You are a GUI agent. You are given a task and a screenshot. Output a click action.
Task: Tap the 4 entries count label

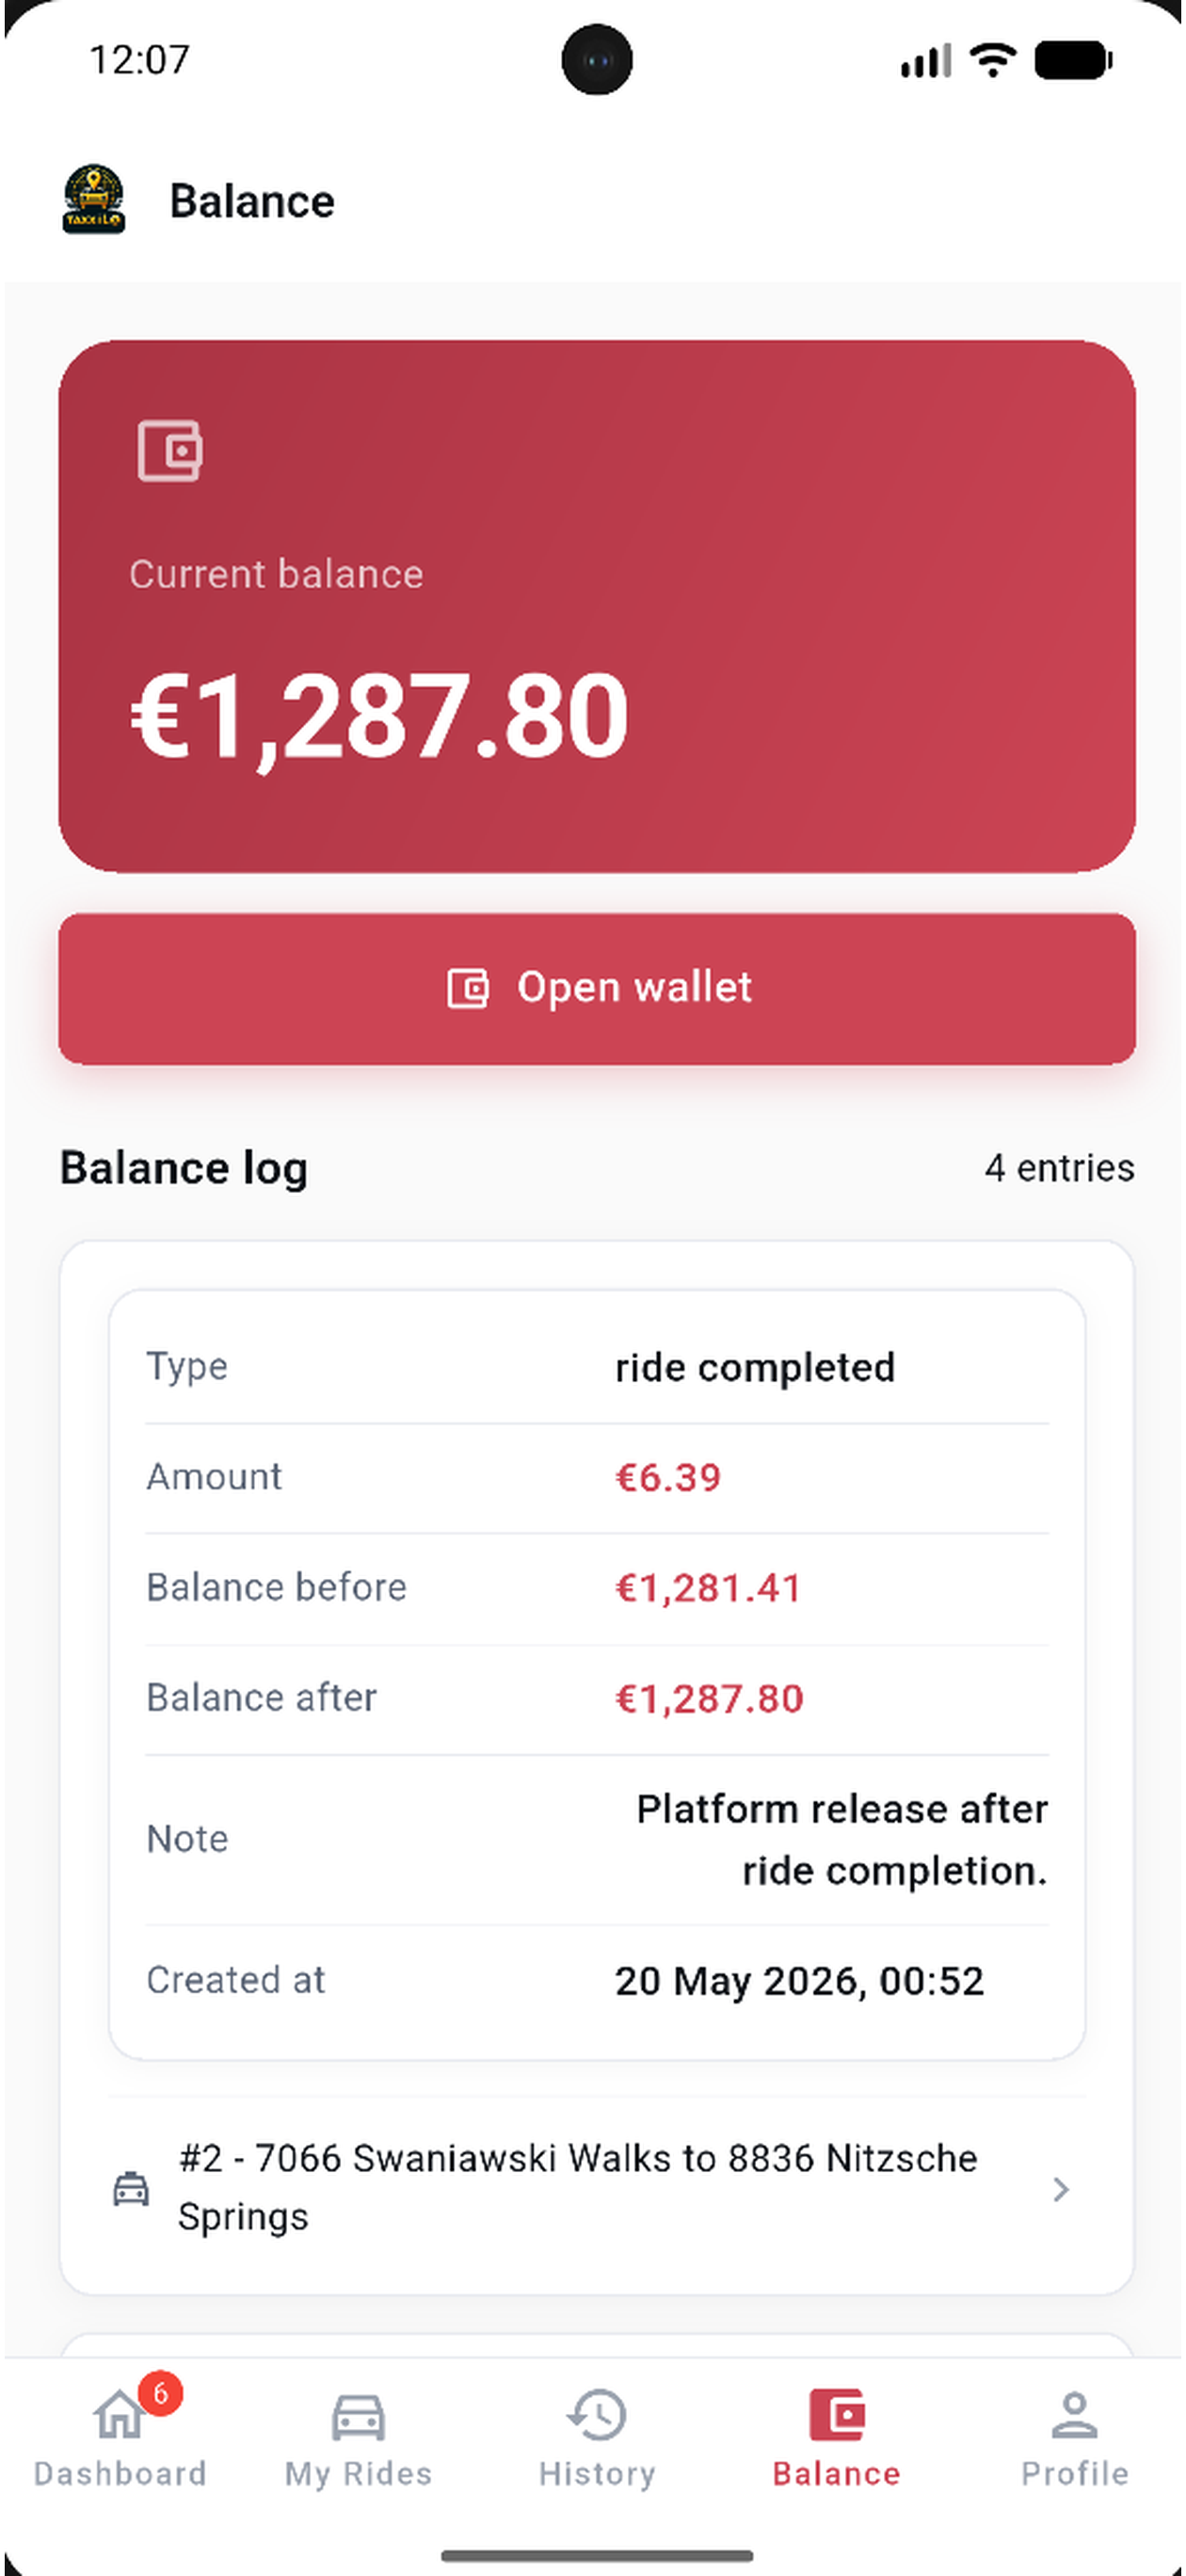[x=1059, y=1168]
